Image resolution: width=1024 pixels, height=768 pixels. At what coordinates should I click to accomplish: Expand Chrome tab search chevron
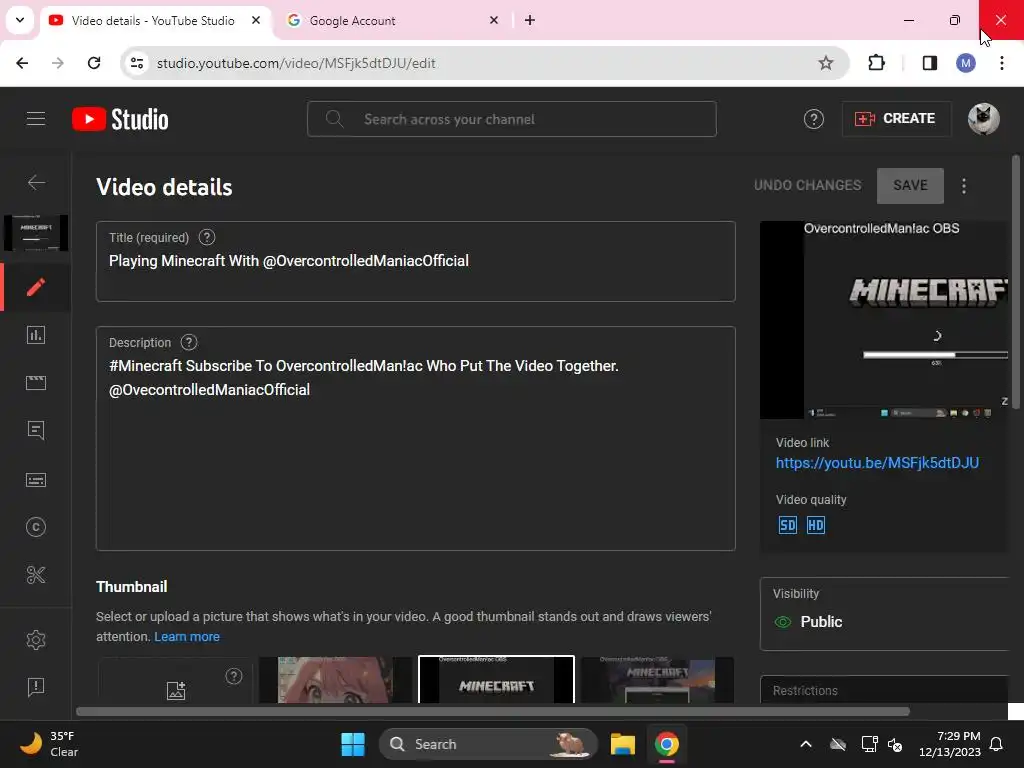coord(20,20)
